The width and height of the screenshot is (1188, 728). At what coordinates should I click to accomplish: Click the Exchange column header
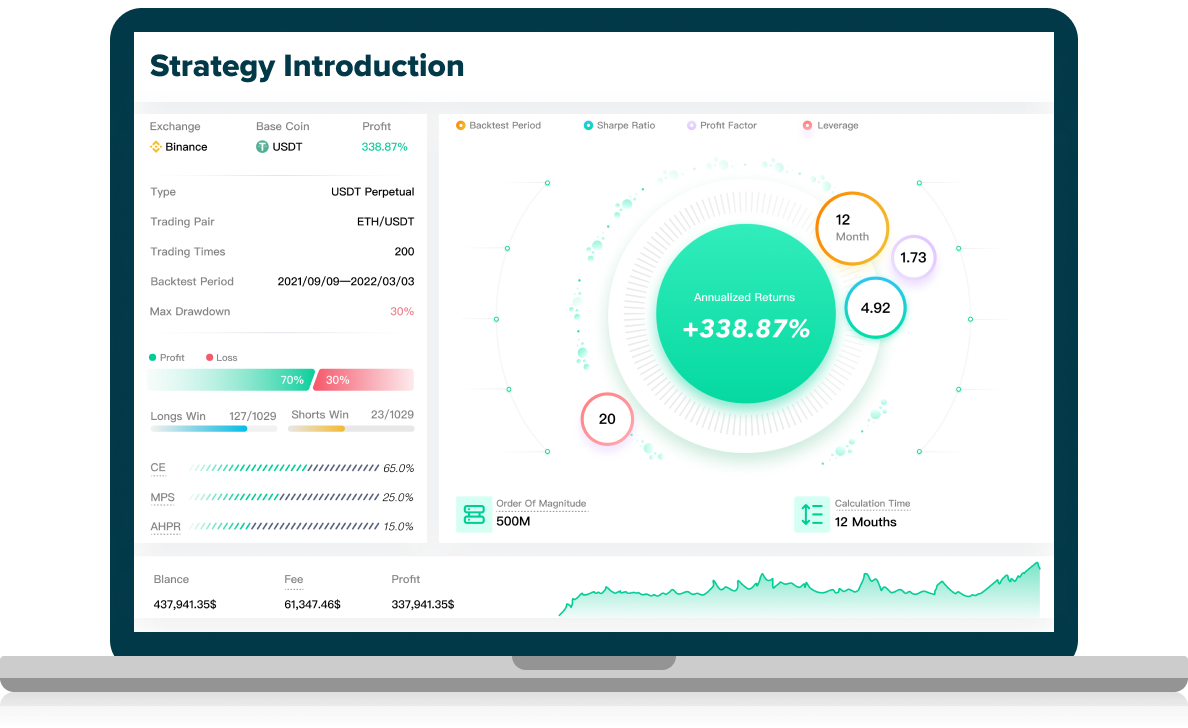pyautogui.click(x=175, y=127)
